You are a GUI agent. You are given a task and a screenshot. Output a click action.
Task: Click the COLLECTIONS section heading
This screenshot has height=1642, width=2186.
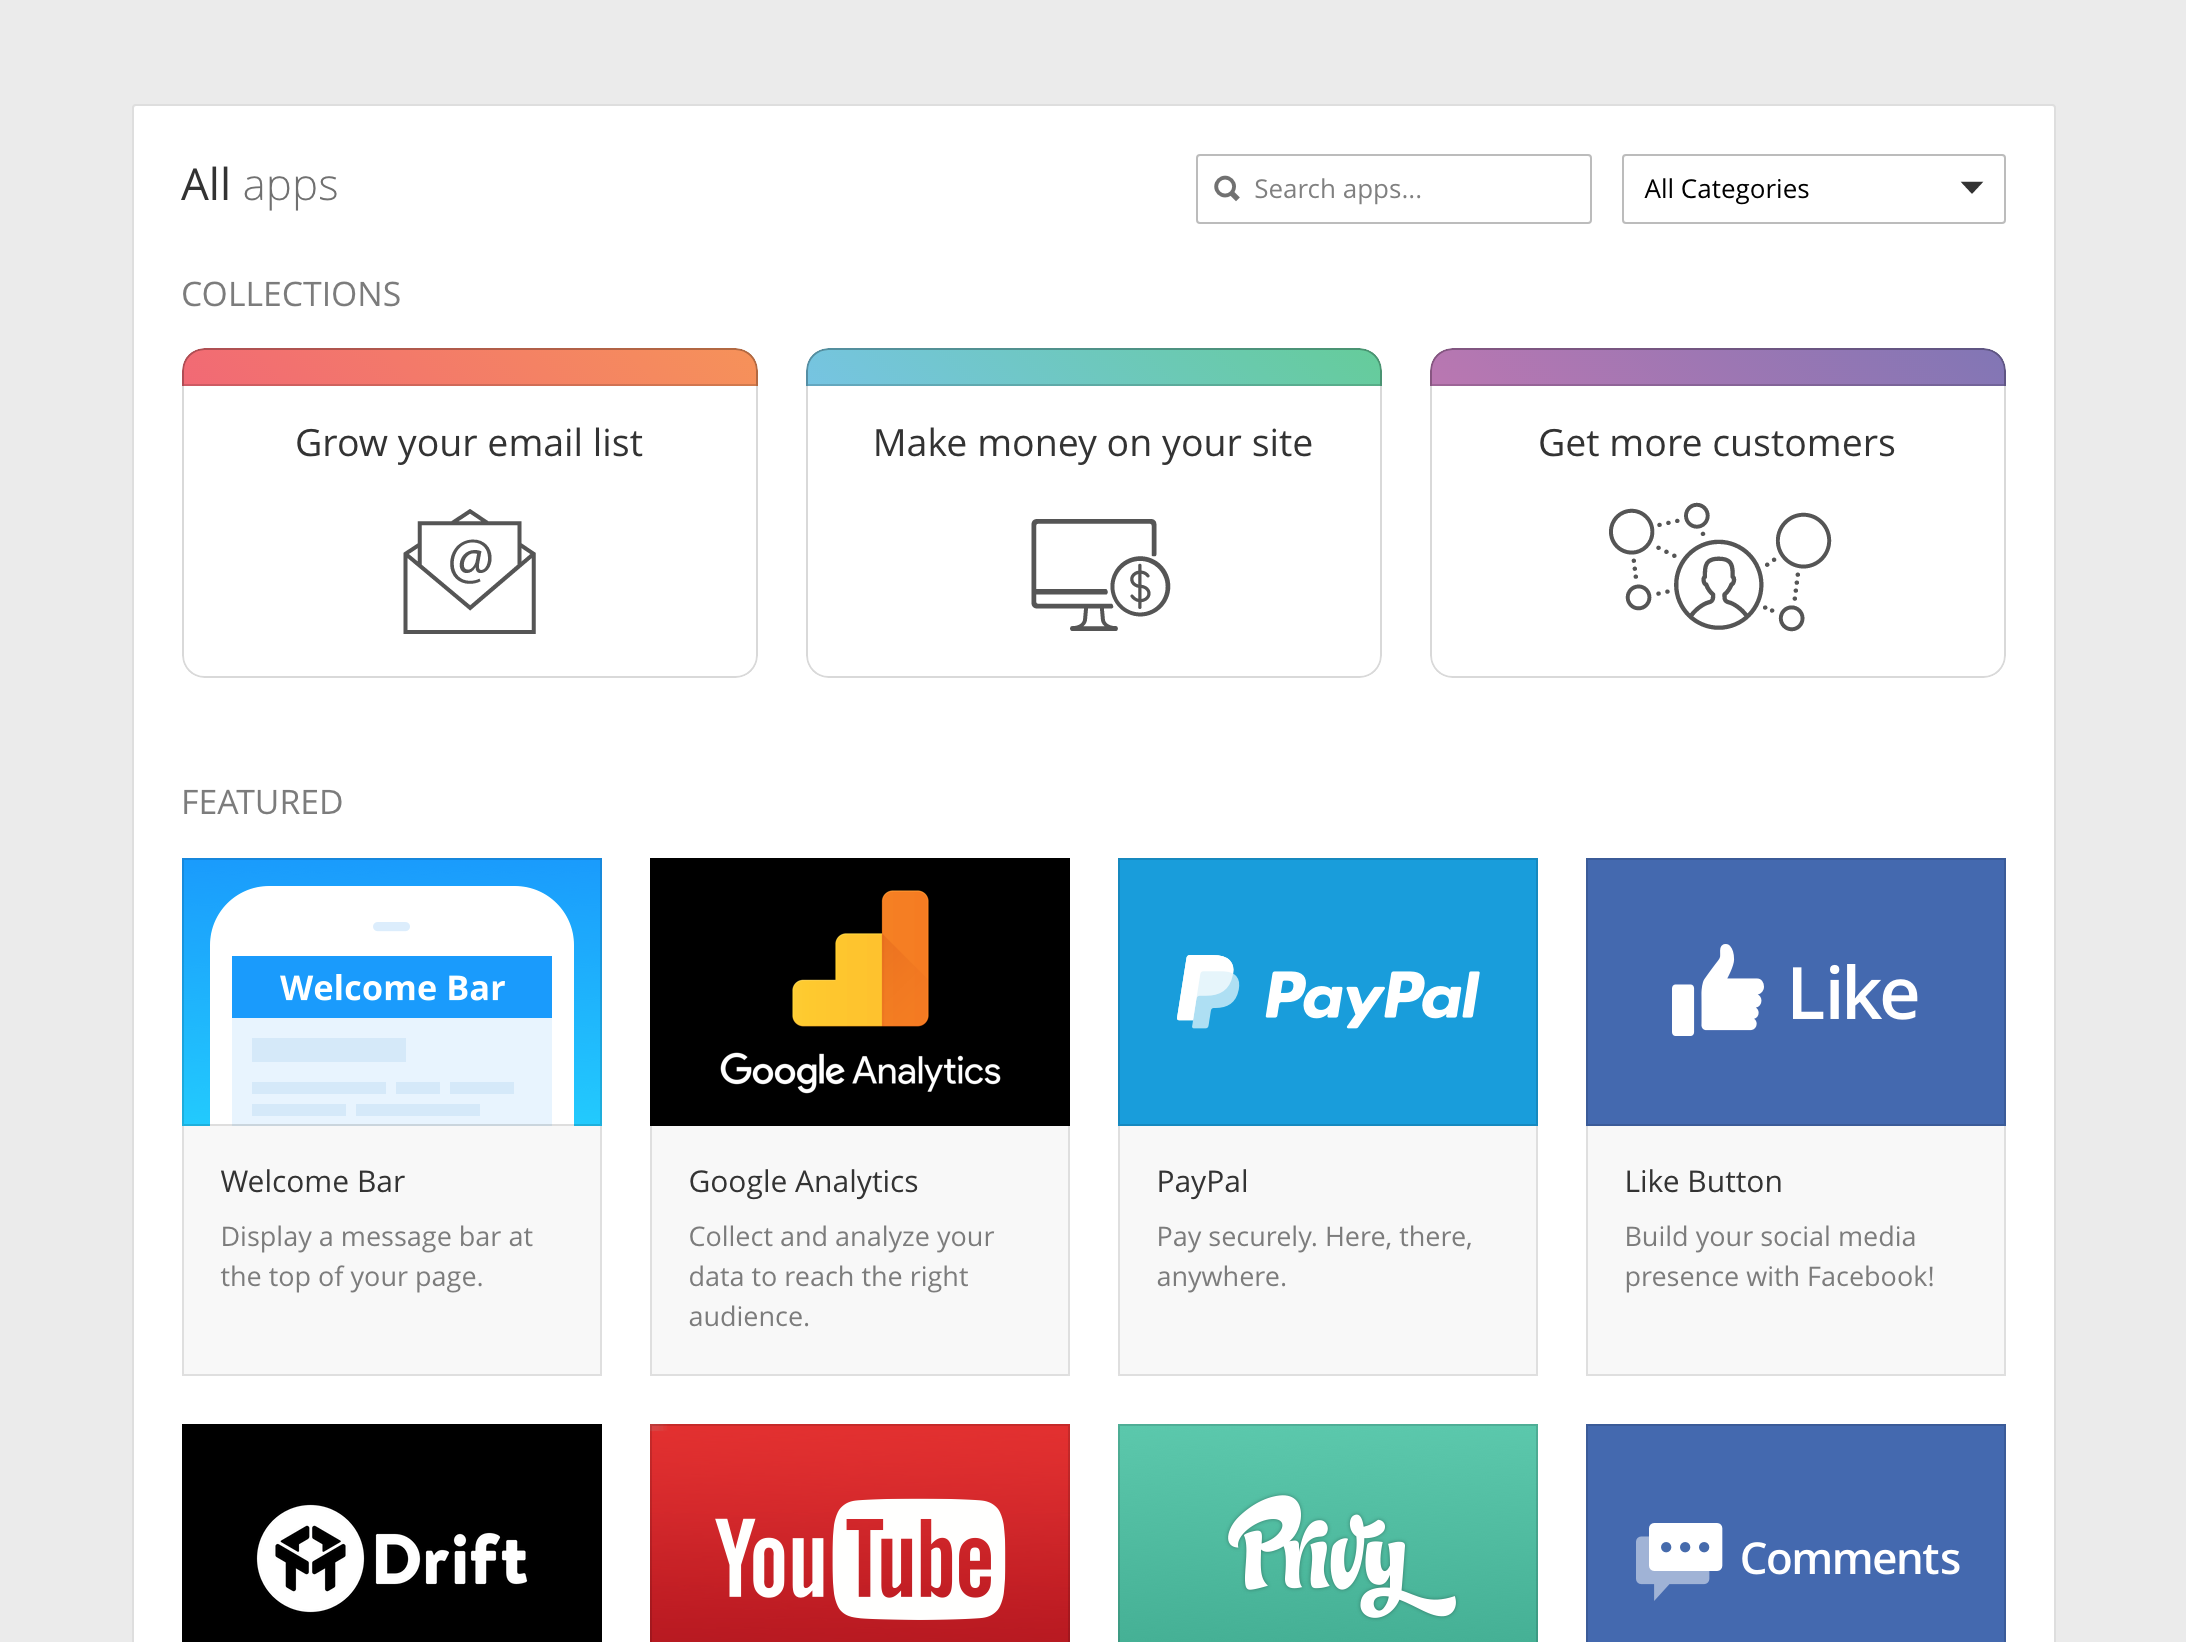tap(291, 294)
